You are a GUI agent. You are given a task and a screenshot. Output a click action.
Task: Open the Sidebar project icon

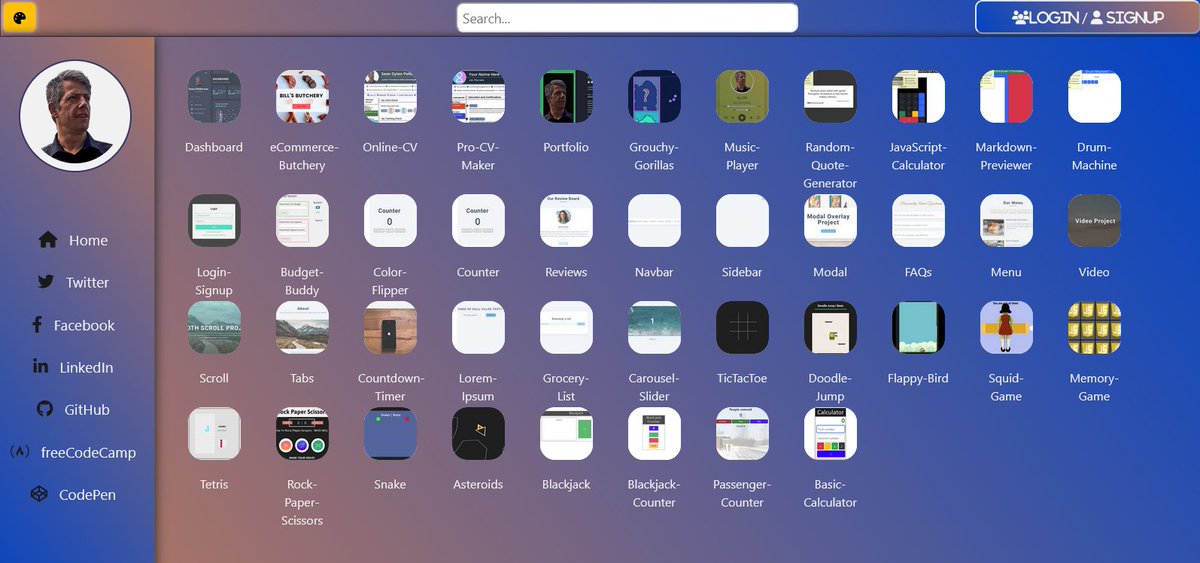[x=742, y=221]
